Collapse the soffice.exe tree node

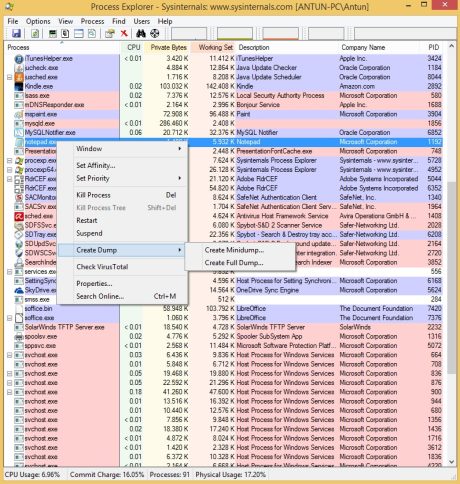pos(10,318)
